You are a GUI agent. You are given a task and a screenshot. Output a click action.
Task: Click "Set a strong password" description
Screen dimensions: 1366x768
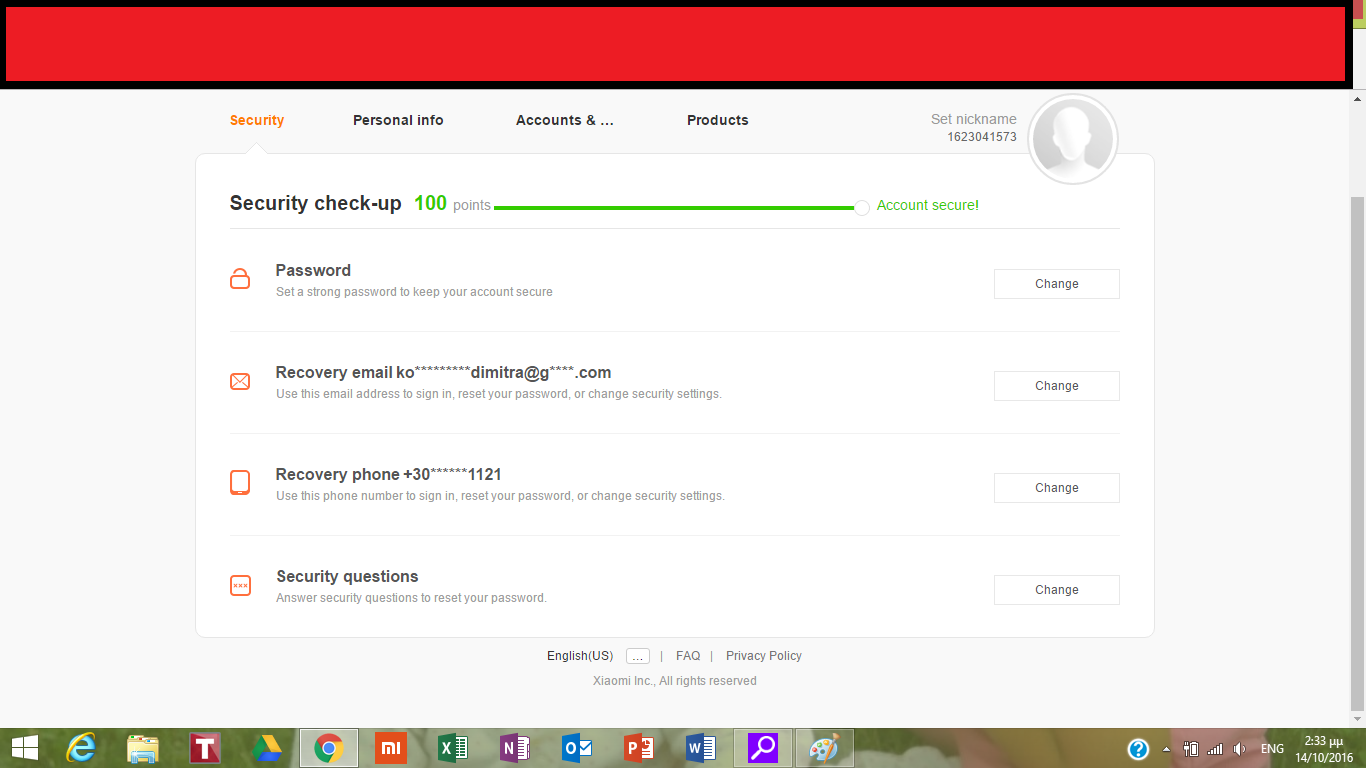click(414, 292)
